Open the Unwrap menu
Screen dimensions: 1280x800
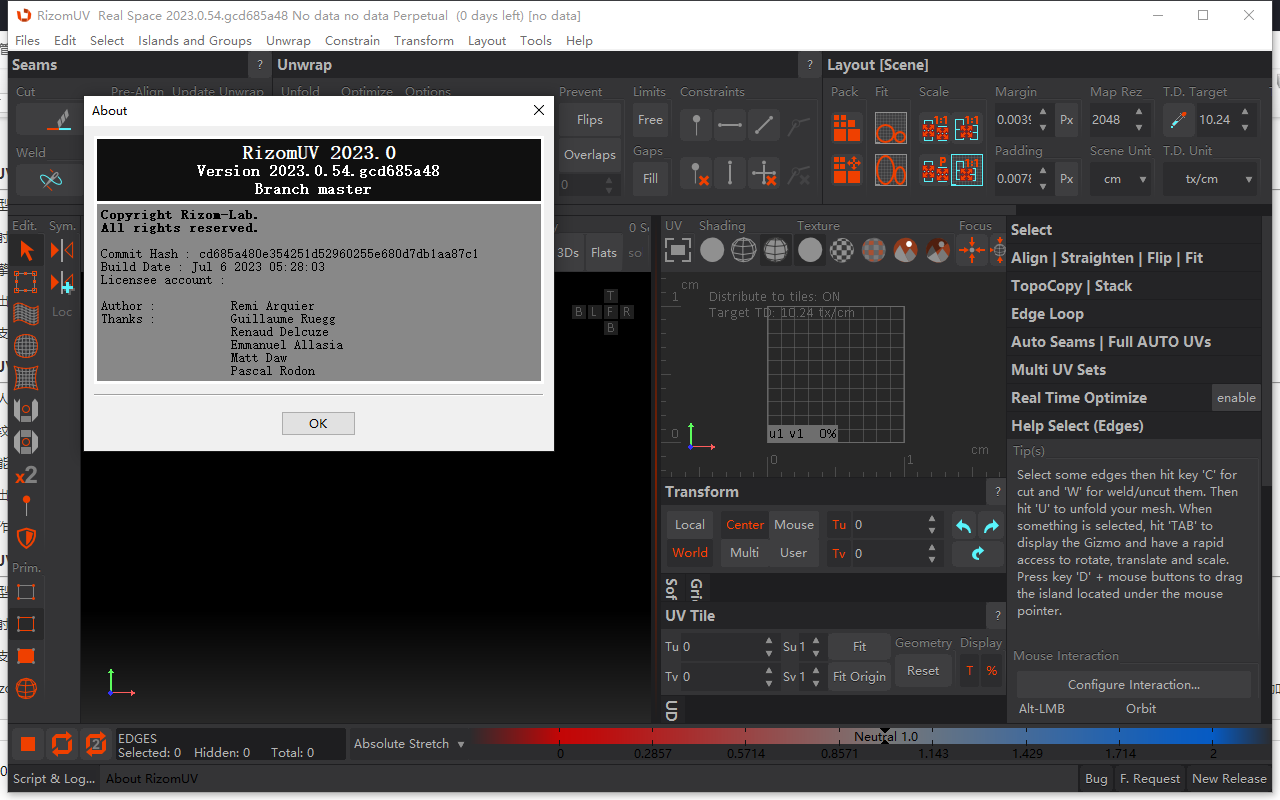pyautogui.click(x=288, y=41)
